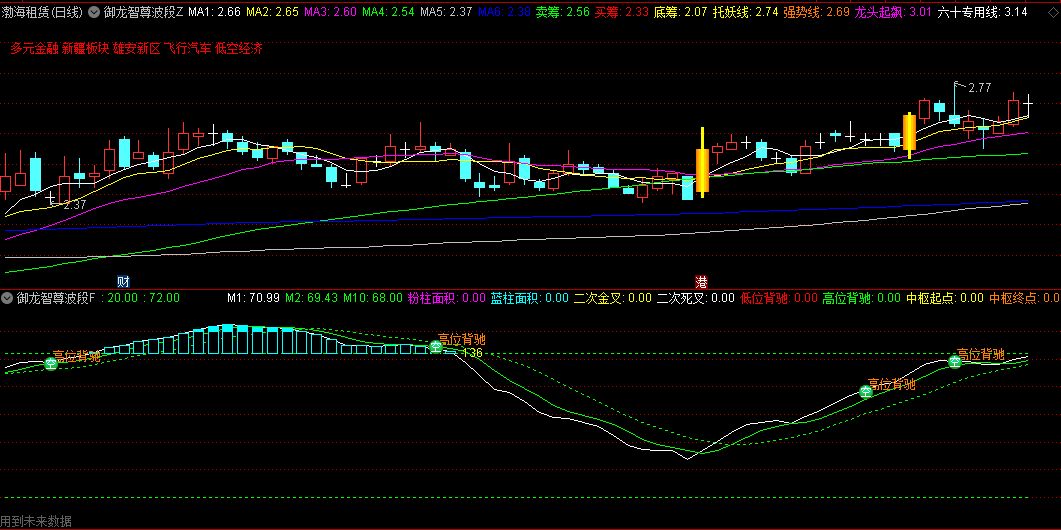Screen dimensions: 1061x530
Task: Click the 二次金叉: 0.00 legend entry
Action: point(613,298)
